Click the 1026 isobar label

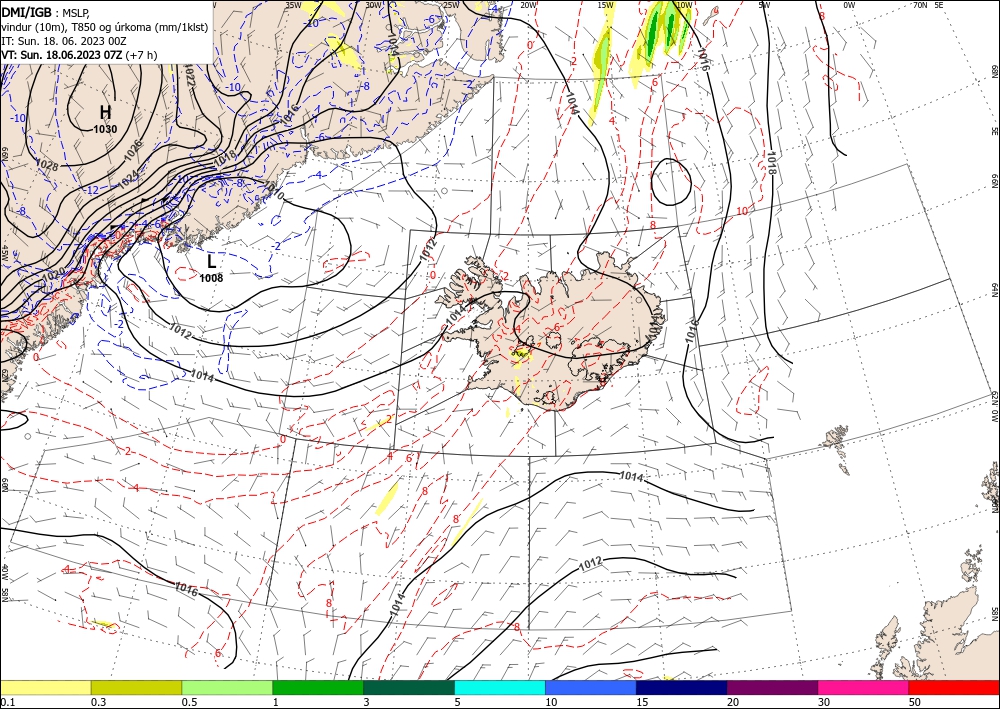pyautogui.click(x=132, y=151)
